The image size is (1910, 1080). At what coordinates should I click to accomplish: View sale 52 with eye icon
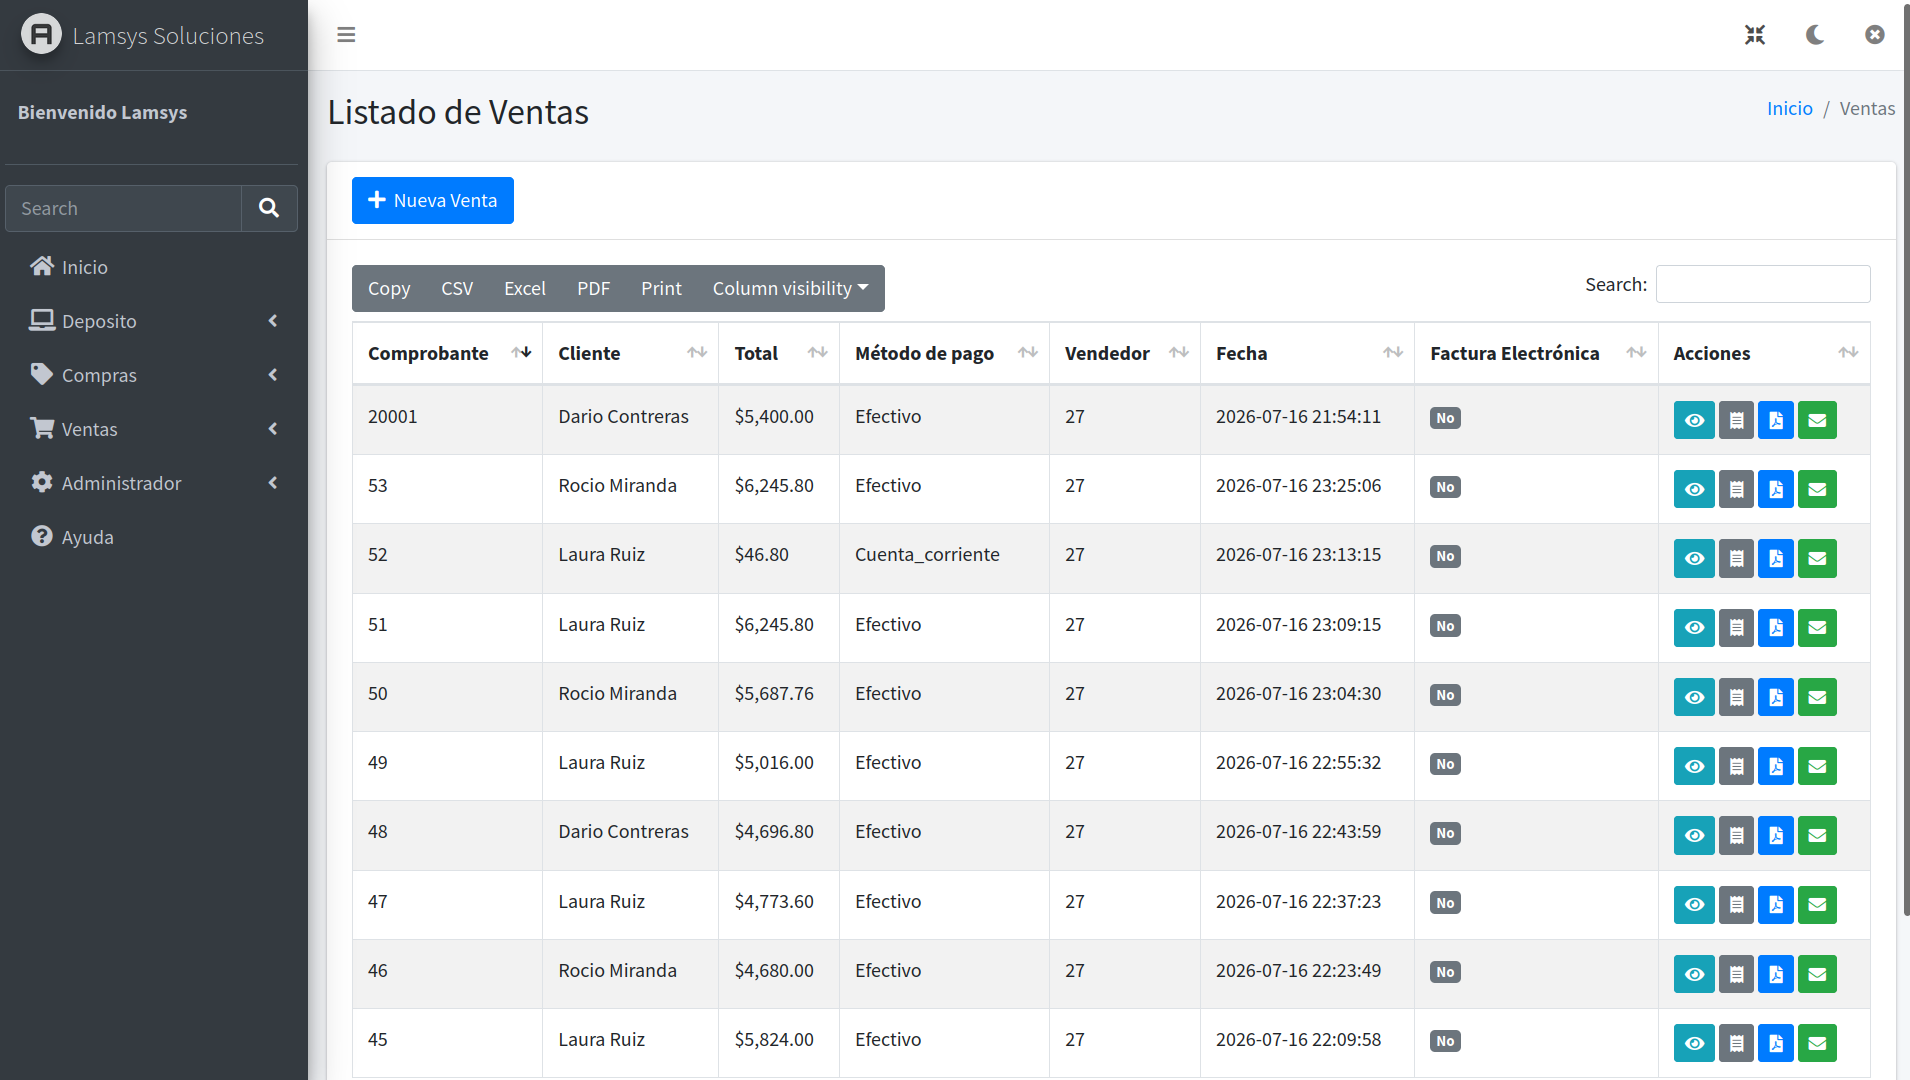pyautogui.click(x=1694, y=558)
